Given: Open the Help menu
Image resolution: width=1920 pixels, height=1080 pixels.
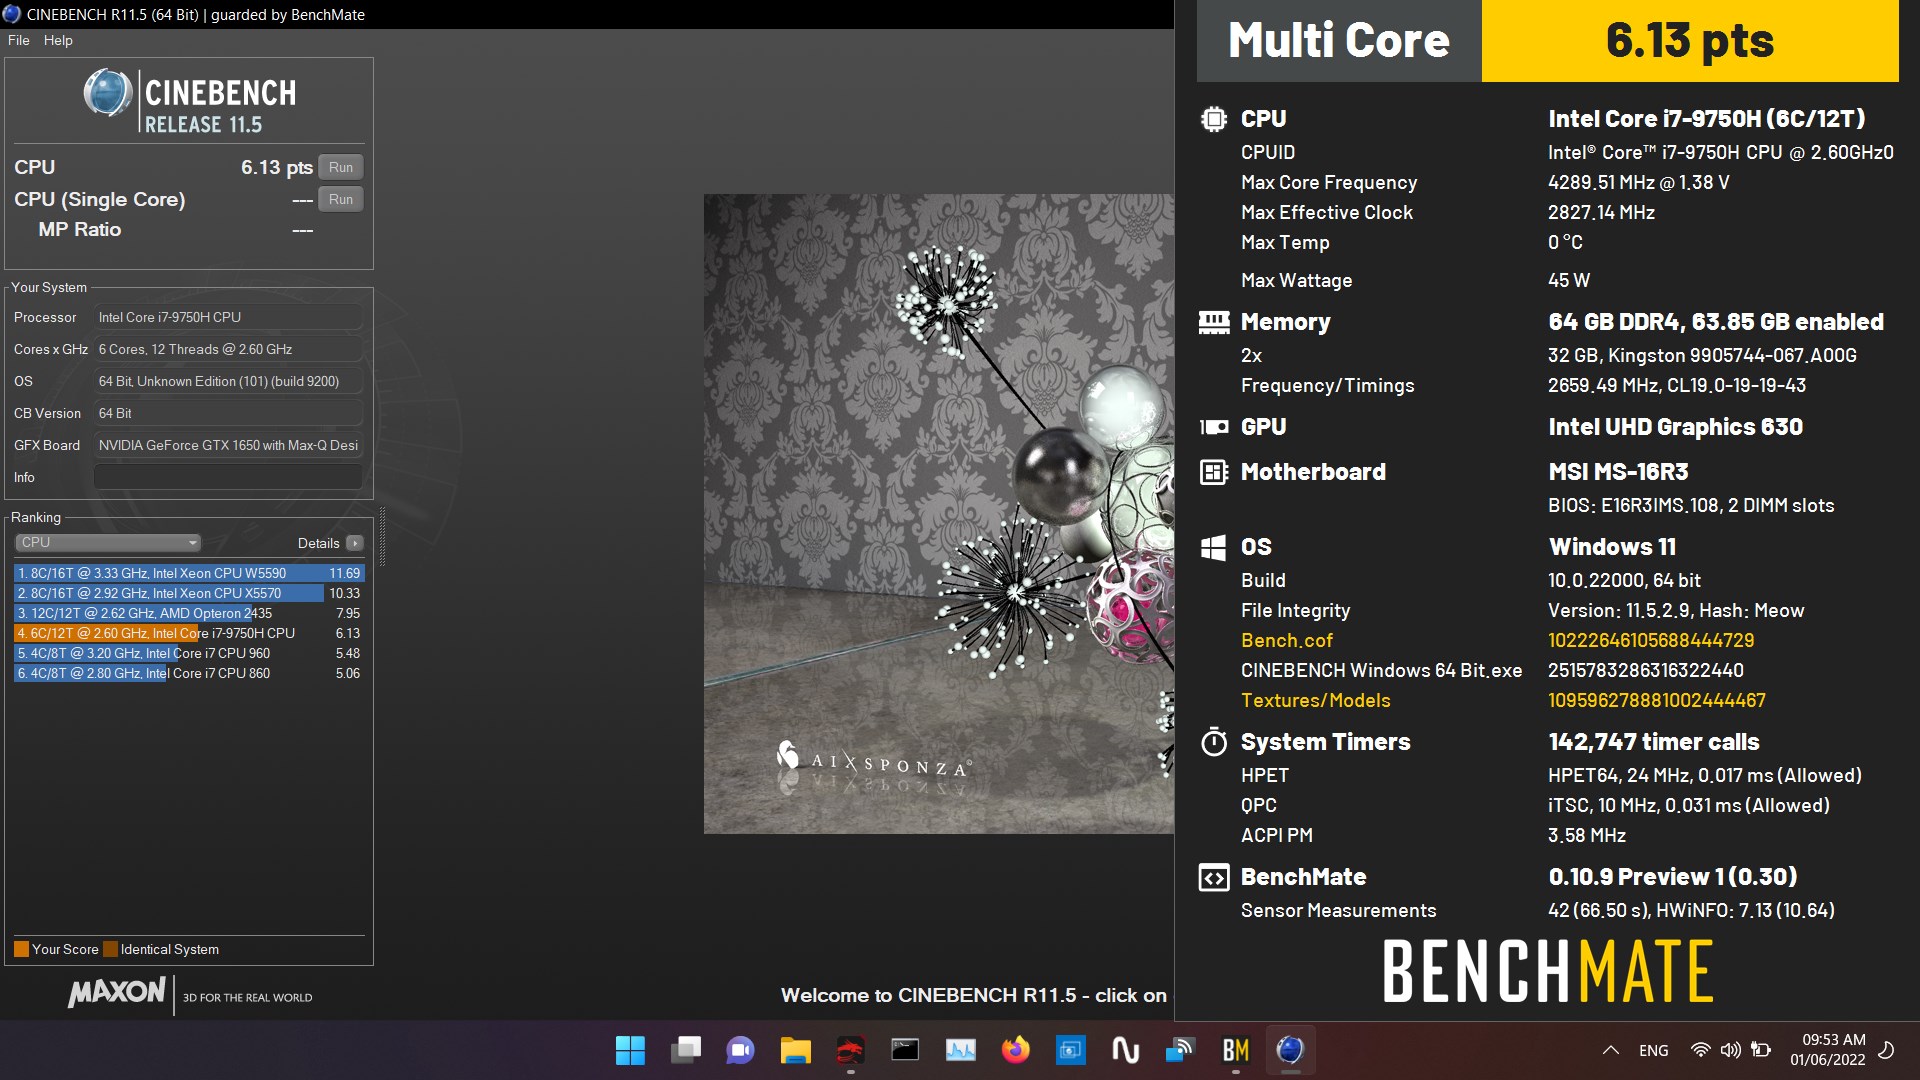Looking at the screenshot, I should point(58,40).
